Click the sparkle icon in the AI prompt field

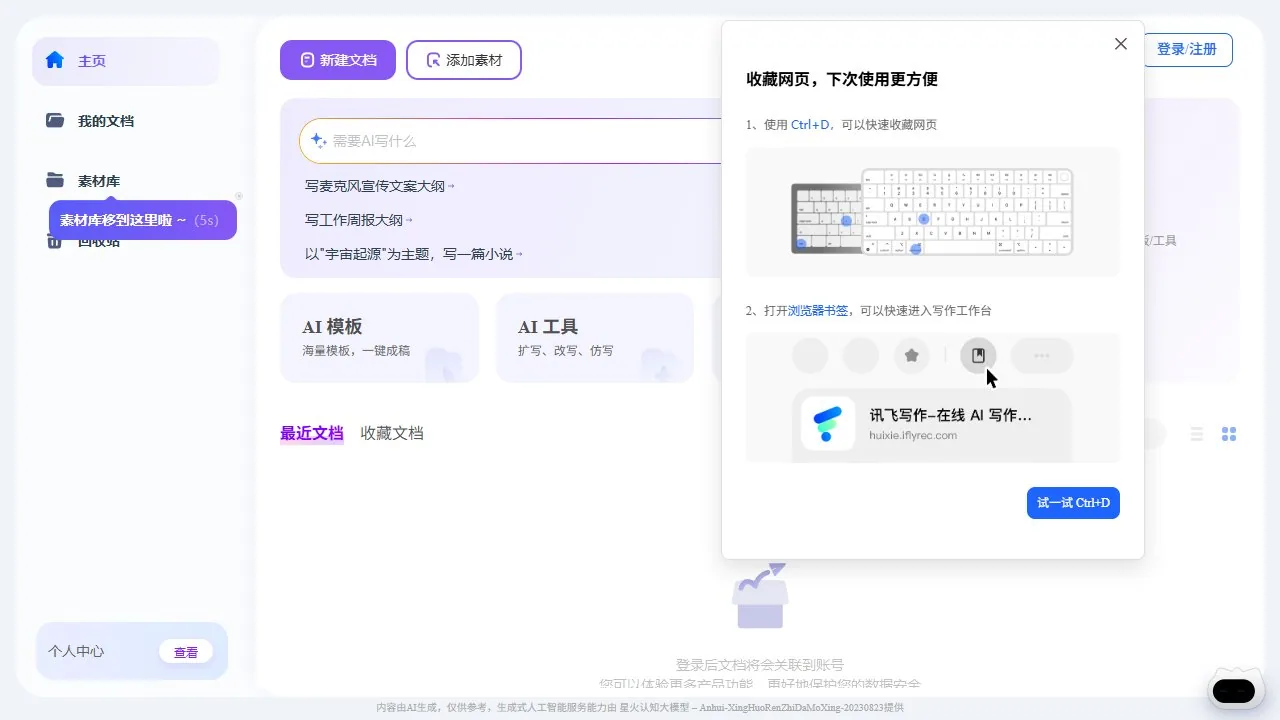(x=318, y=141)
